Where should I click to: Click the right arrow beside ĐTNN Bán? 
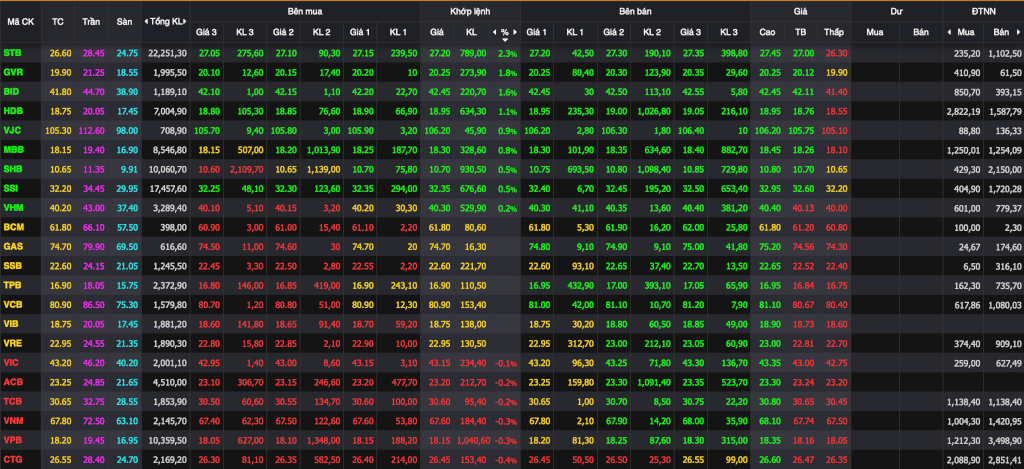[x=1020, y=31]
